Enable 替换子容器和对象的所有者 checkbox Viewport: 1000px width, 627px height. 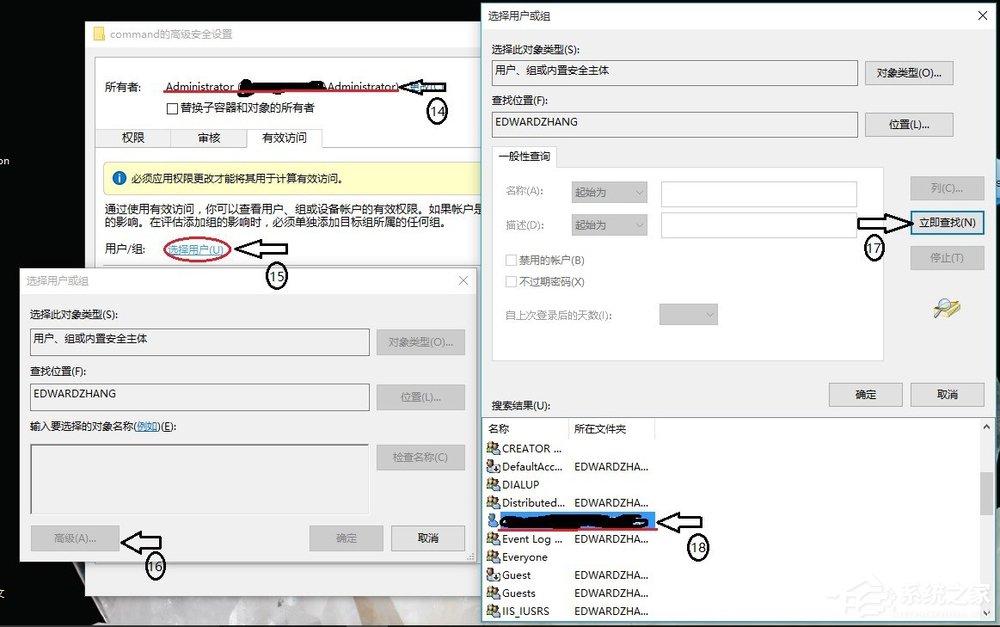(x=171, y=109)
